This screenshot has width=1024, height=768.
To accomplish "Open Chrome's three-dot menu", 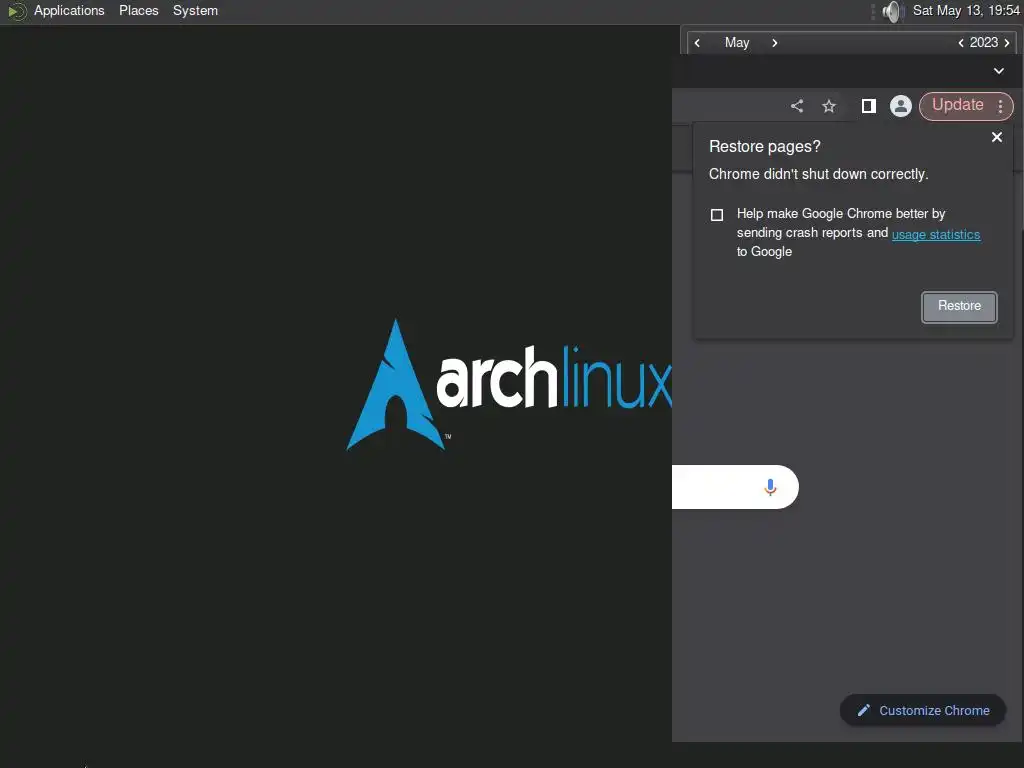I will coord(1000,106).
